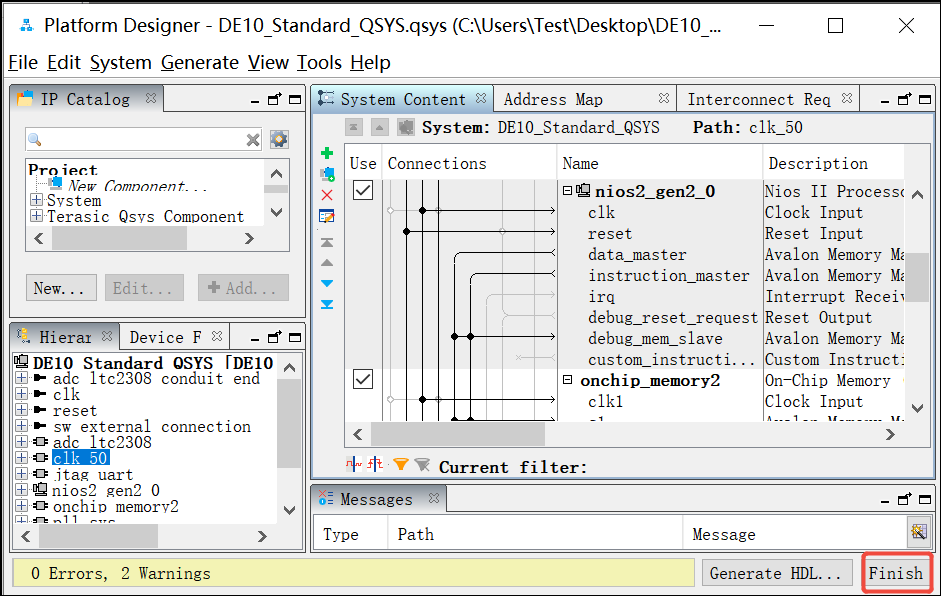The height and width of the screenshot is (596, 941).
Task: Open the File menu
Action: [x=23, y=62]
